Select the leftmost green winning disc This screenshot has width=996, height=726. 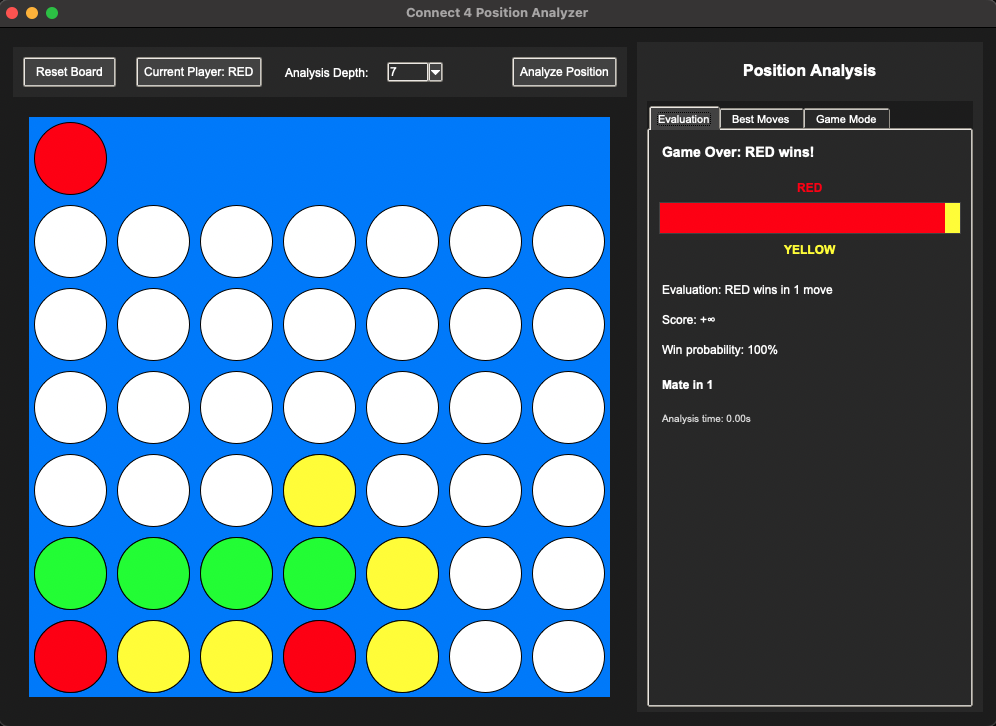point(70,573)
